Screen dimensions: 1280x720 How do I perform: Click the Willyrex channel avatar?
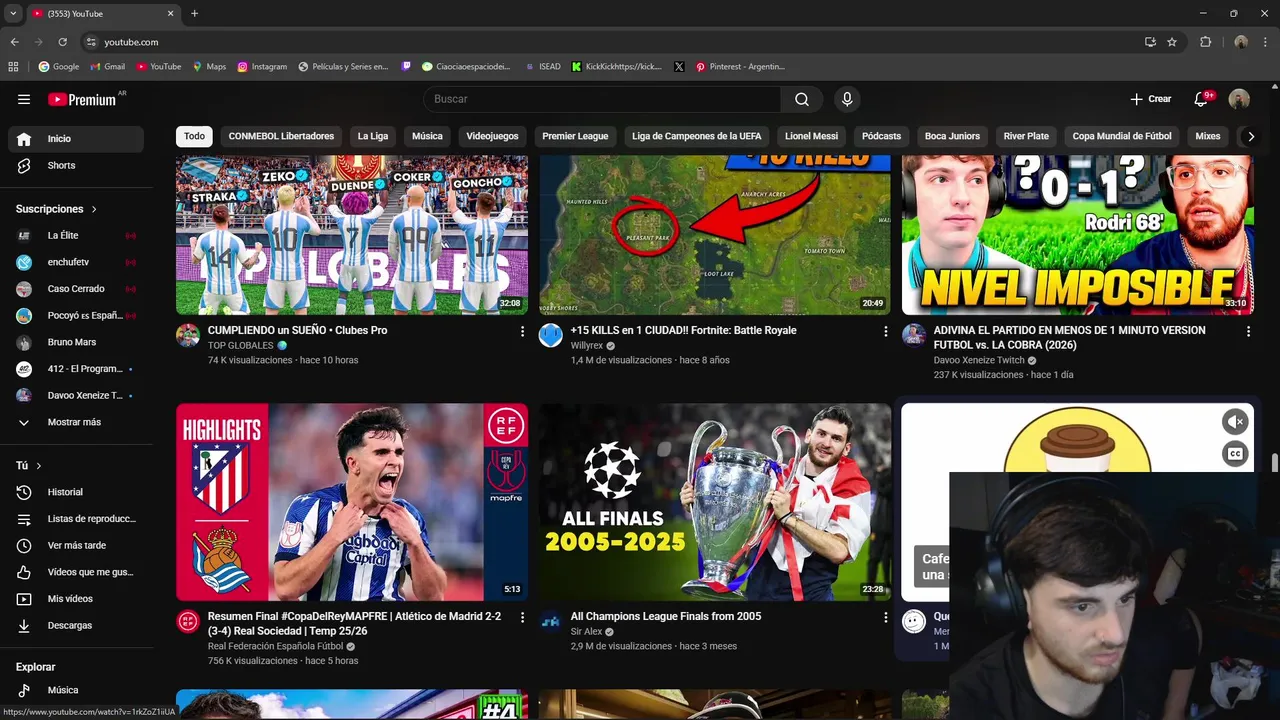coord(551,335)
